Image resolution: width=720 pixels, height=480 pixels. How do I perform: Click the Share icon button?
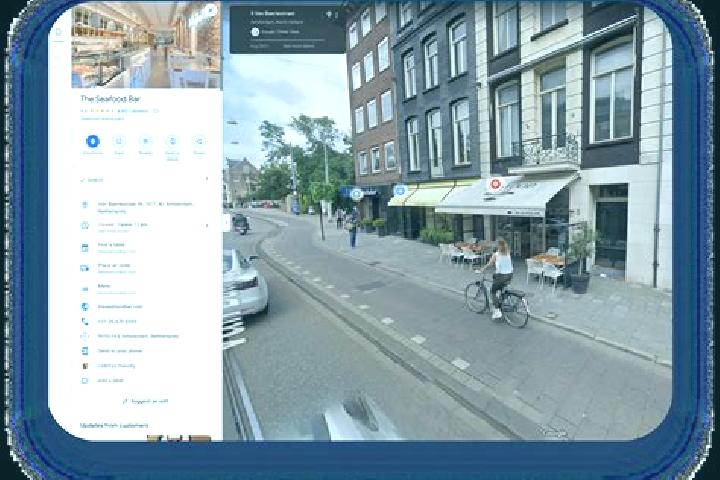tap(199, 141)
